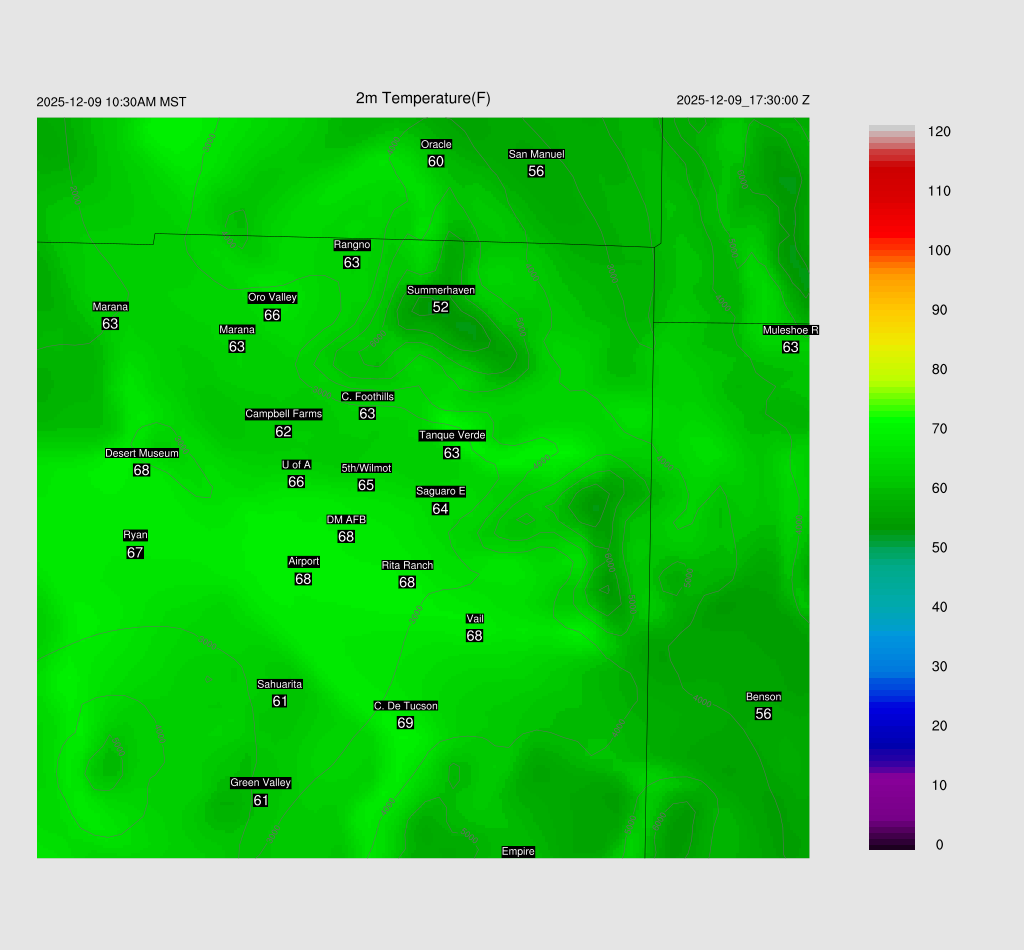Select the Muleshoe R station label
The height and width of the screenshot is (950, 1024).
790,330
